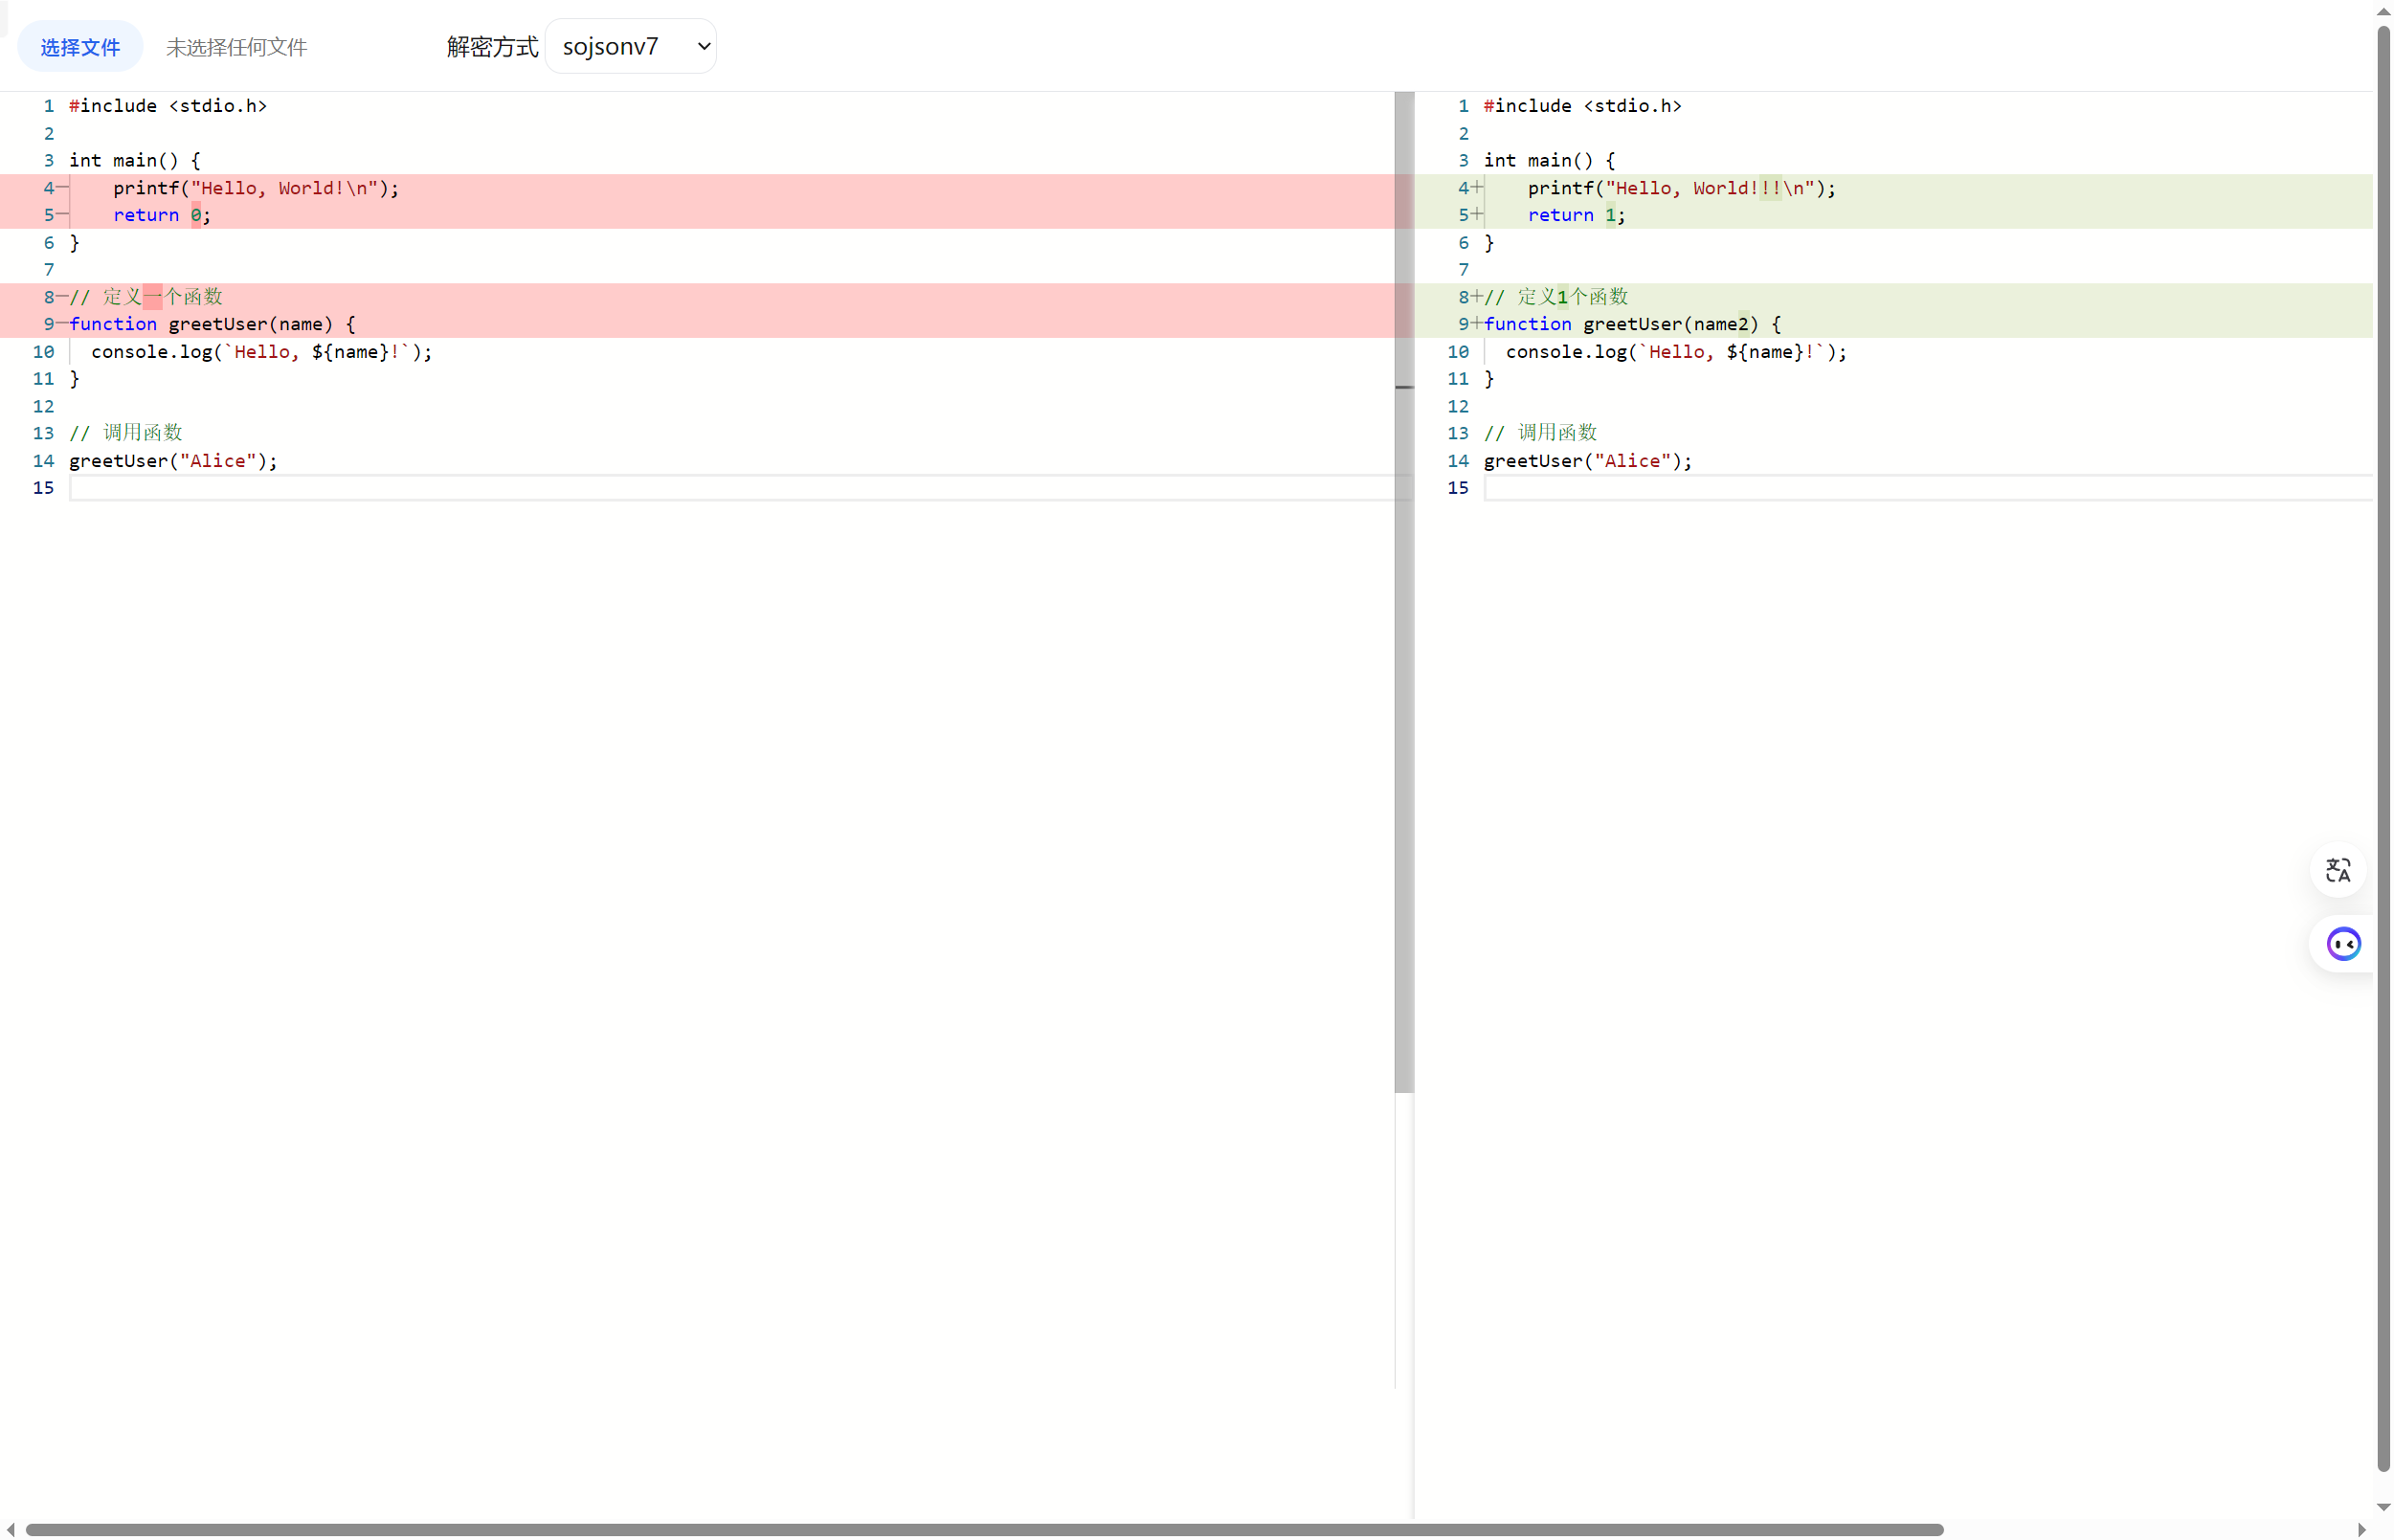Place cursor on empty line 15 in right editor
This screenshot has width=2394, height=1540.
tap(1928, 488)
